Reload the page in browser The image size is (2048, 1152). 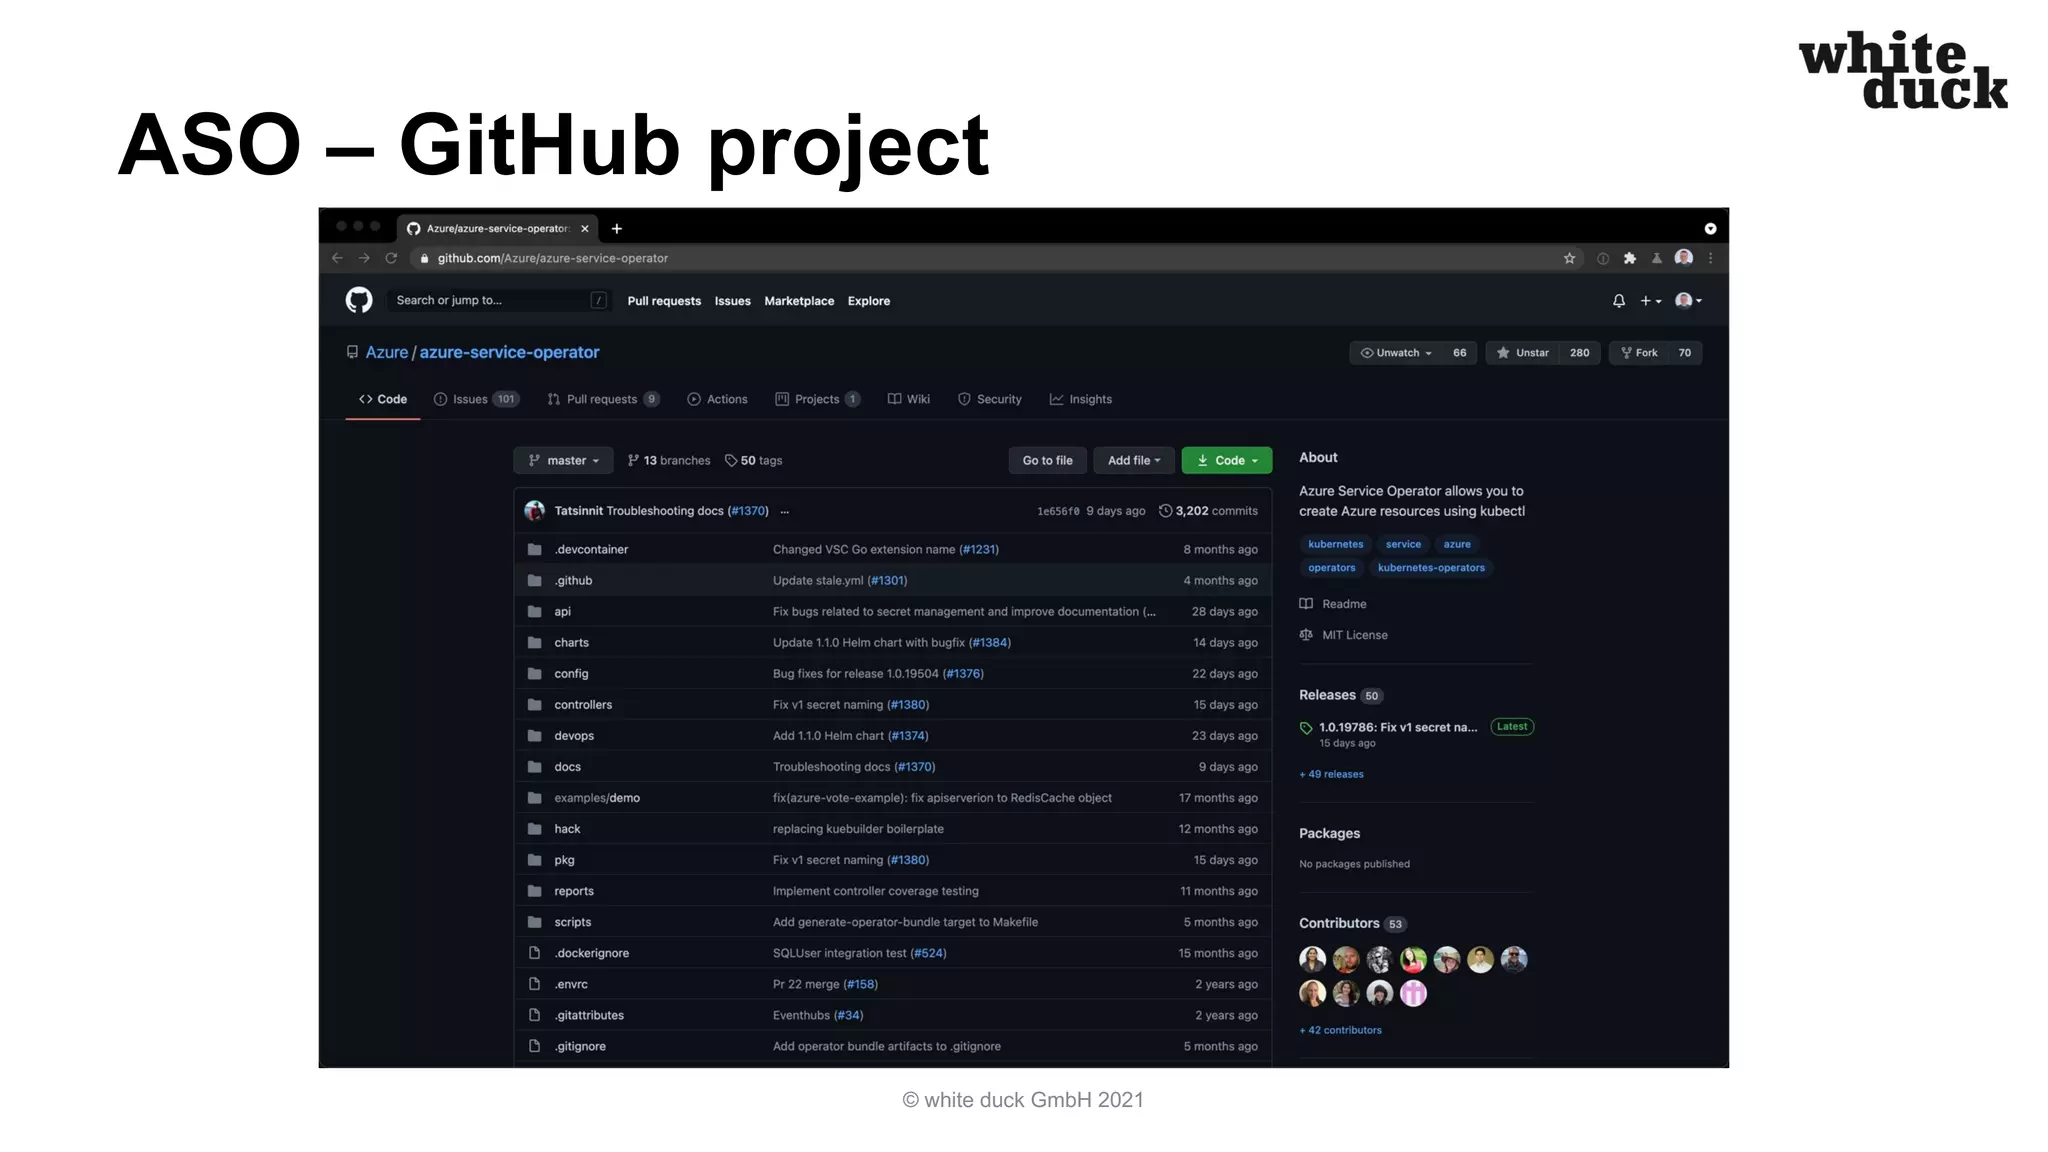[391, 258]
